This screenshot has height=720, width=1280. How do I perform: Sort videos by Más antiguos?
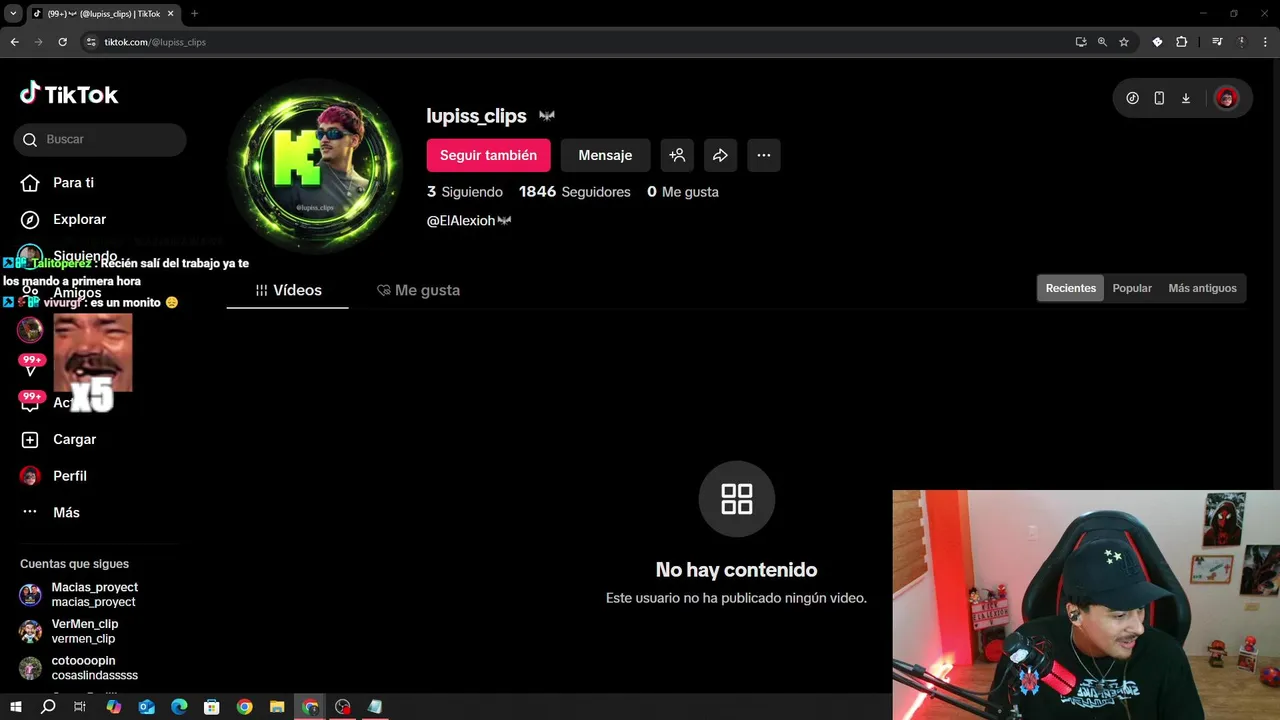1202,288
